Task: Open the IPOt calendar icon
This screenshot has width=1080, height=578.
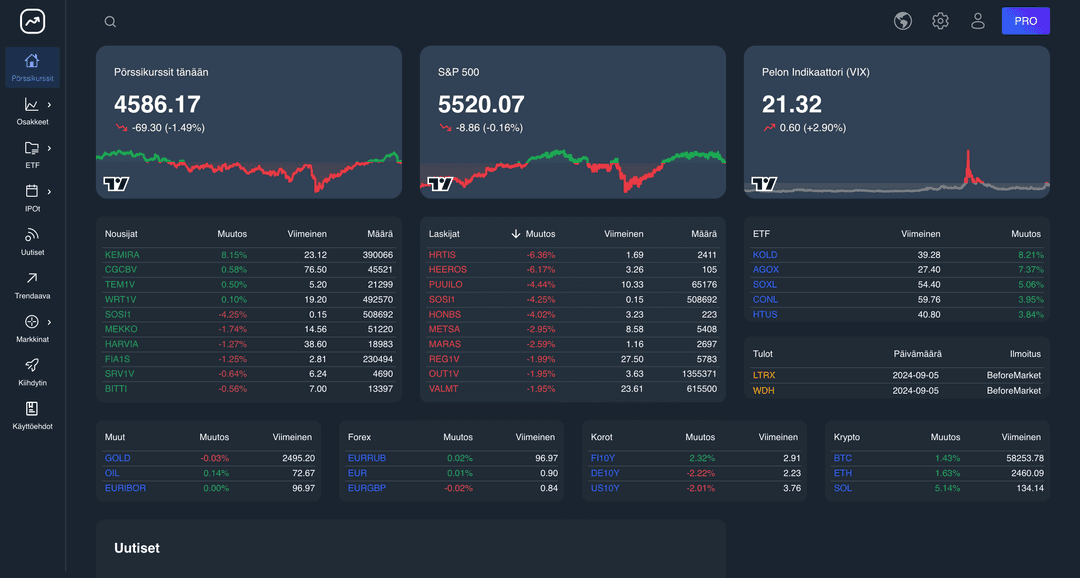Action: click(x=32, y=192)
